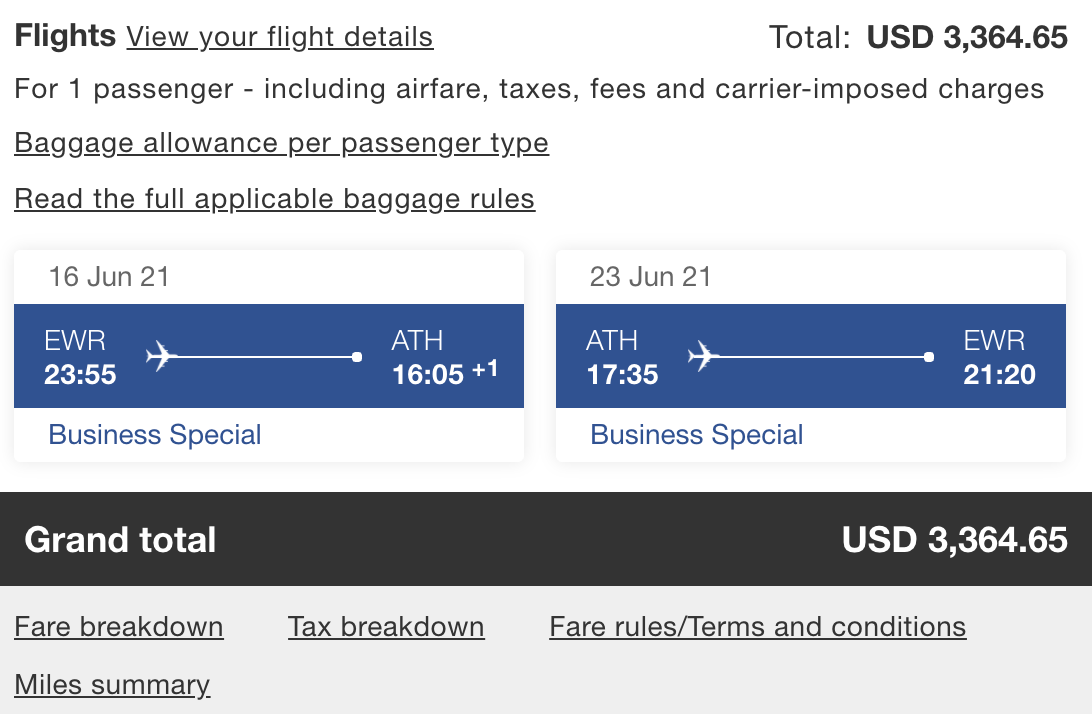Click the EWR 23:55 departure time
The height and width of the screenshot is (714, 1092).
click(x=80, y=375)
